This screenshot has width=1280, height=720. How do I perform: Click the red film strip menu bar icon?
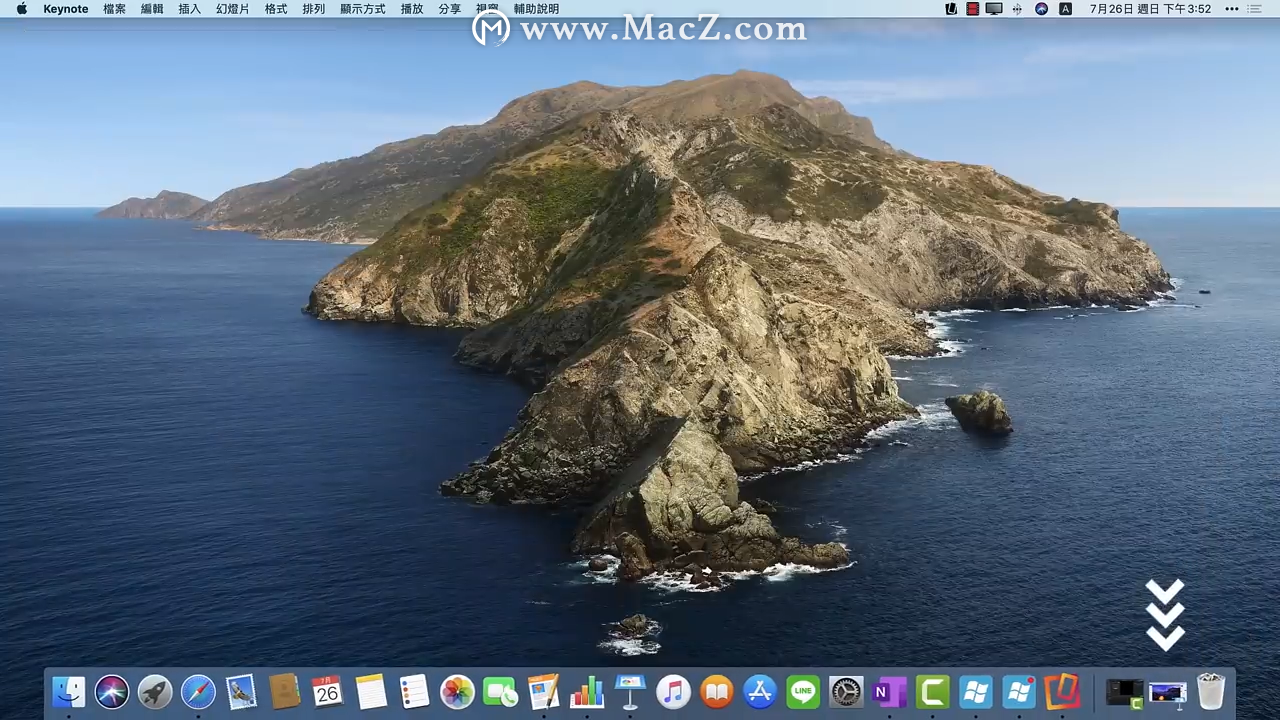click(x=973, y=9)
